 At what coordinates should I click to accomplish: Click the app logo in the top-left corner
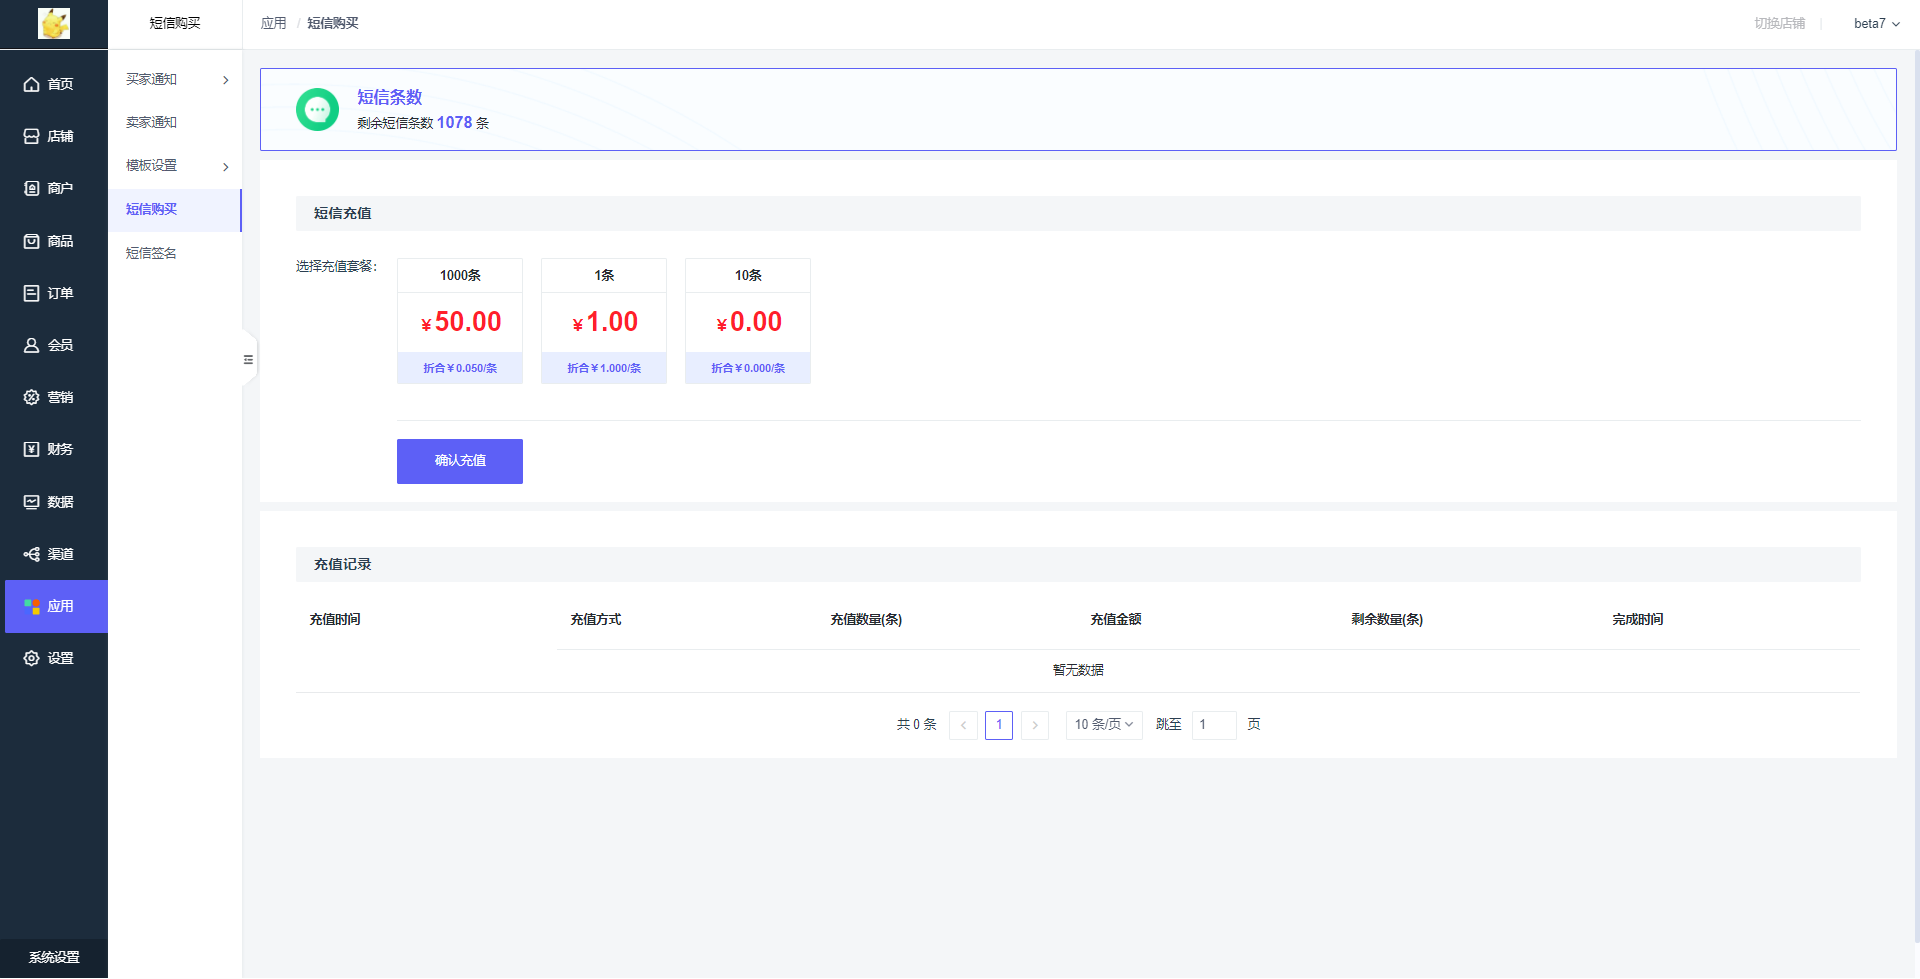coord(54,23)
